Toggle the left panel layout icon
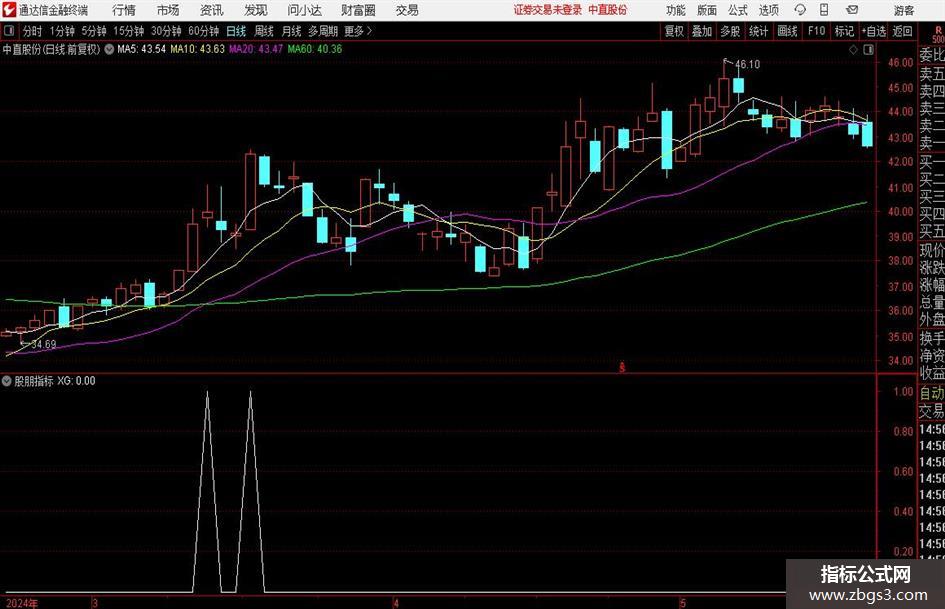945x609 pixels. click(x=9, y=31)
